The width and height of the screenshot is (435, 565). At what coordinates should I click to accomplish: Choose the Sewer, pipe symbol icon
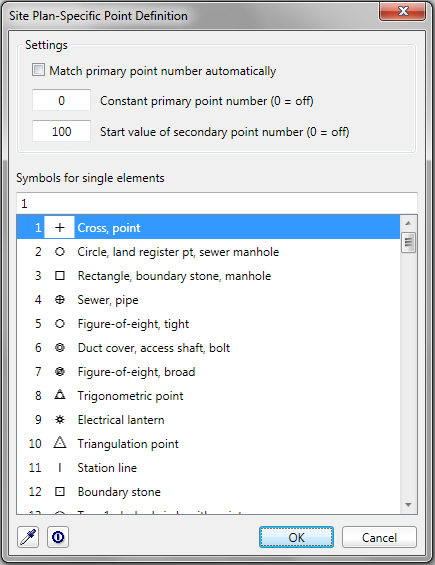pyautogui.click(x=60, y=299)
